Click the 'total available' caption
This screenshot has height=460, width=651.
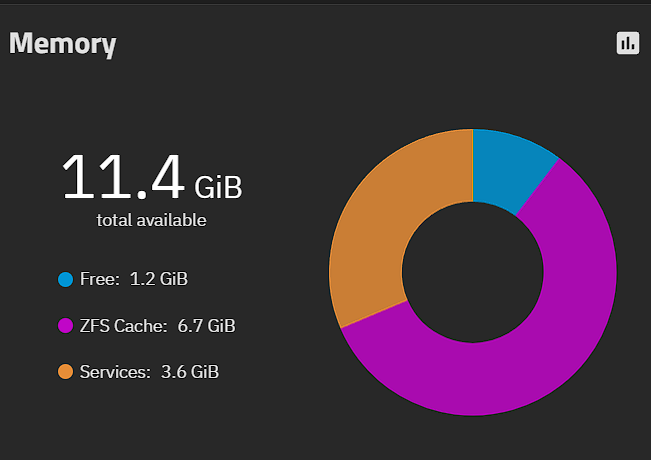click(152, 220)
